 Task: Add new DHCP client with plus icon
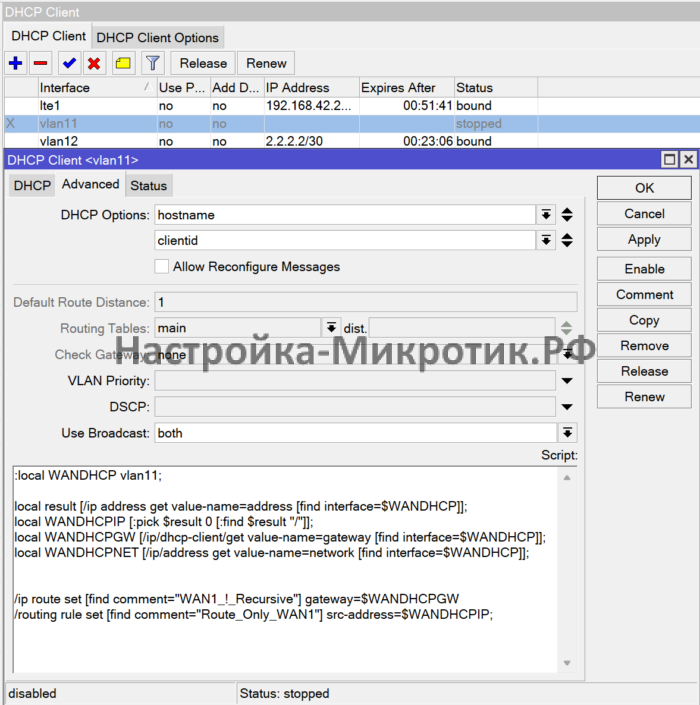(16, 63)
